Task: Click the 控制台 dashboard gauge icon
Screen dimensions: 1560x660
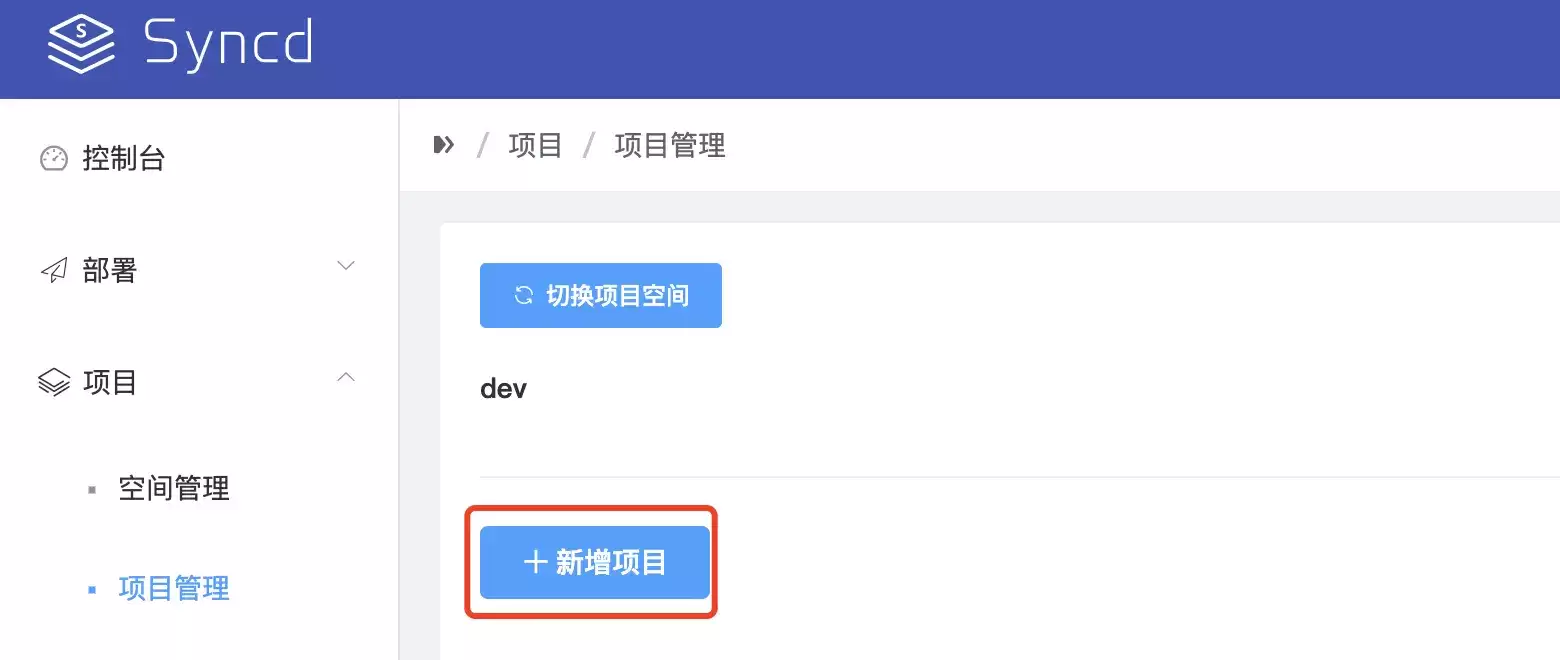Action: [x=53, y=158]
